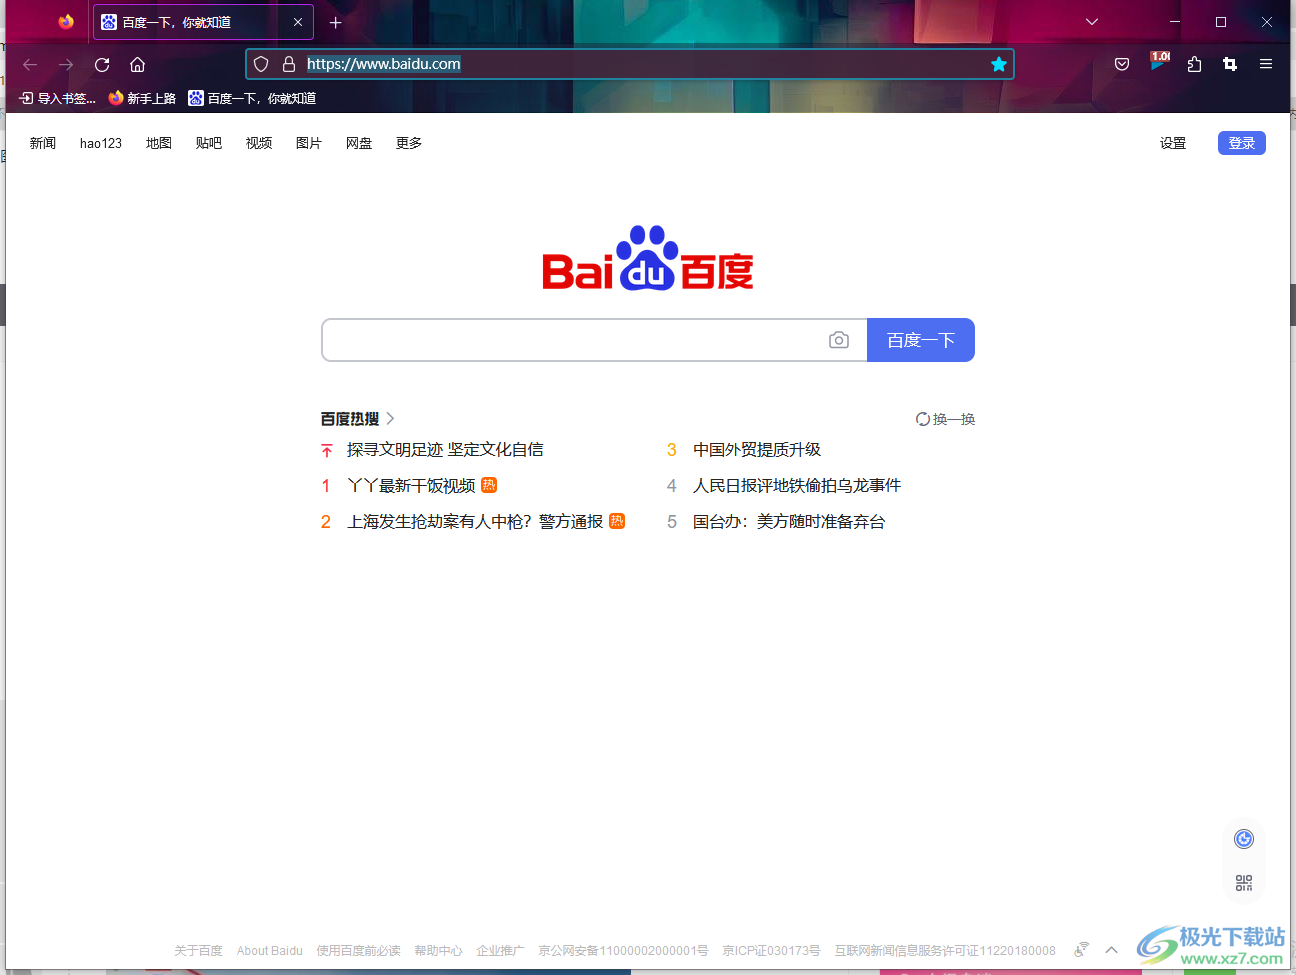
Task: Click the 百度一下 search button
Action: (x=921, y=340)
